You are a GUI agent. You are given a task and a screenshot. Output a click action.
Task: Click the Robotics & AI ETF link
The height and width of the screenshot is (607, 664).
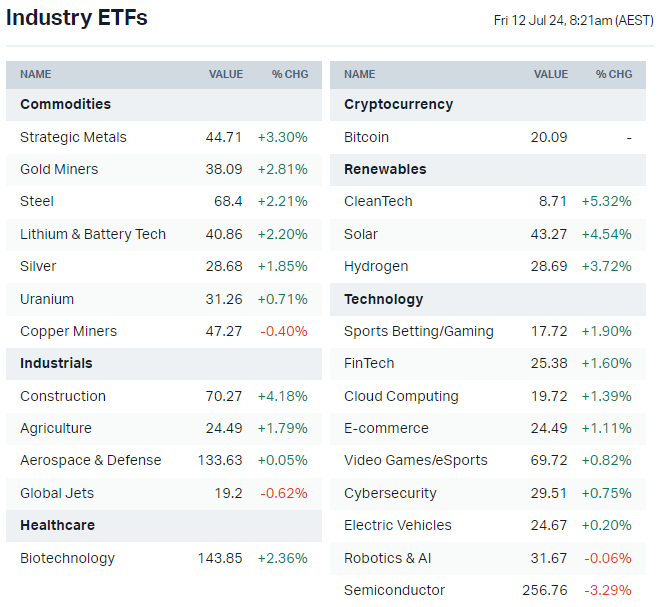point(387,558)
